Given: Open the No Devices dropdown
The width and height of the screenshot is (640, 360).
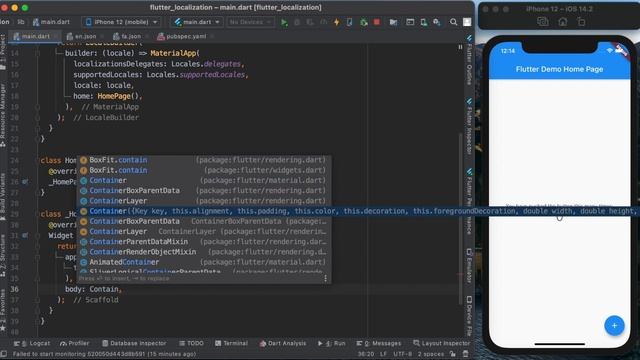Looking at the screenshot, I should (x=250, y=22).
